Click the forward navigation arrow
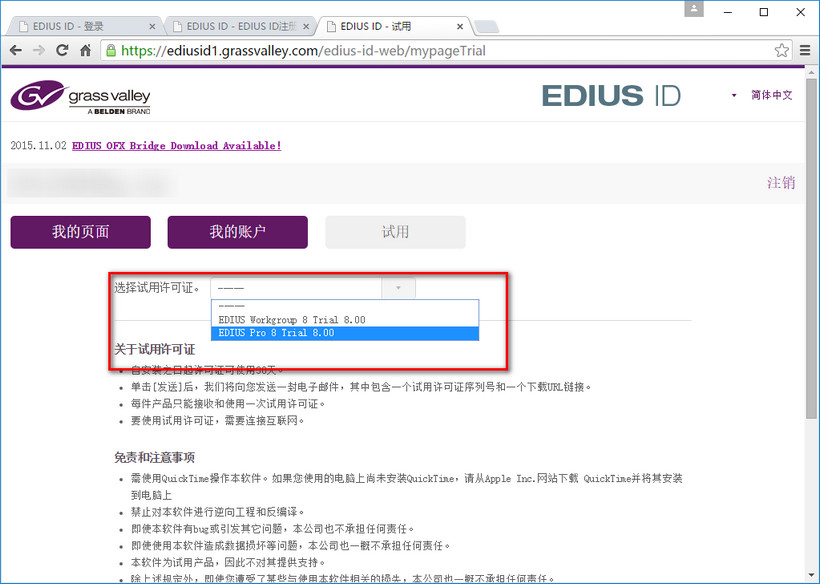Image resolution: width=820 pixels, height=584 pixels. click(x=38, y=48)
